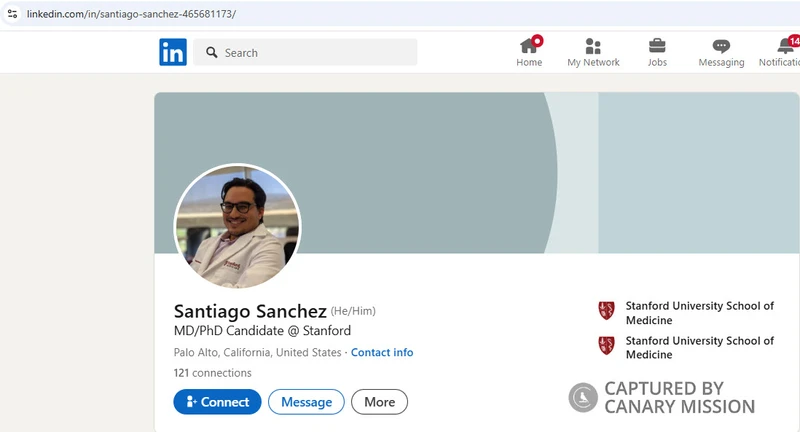Click the profile banner background image
The image size is (800, 432).
tap(477, 172)
